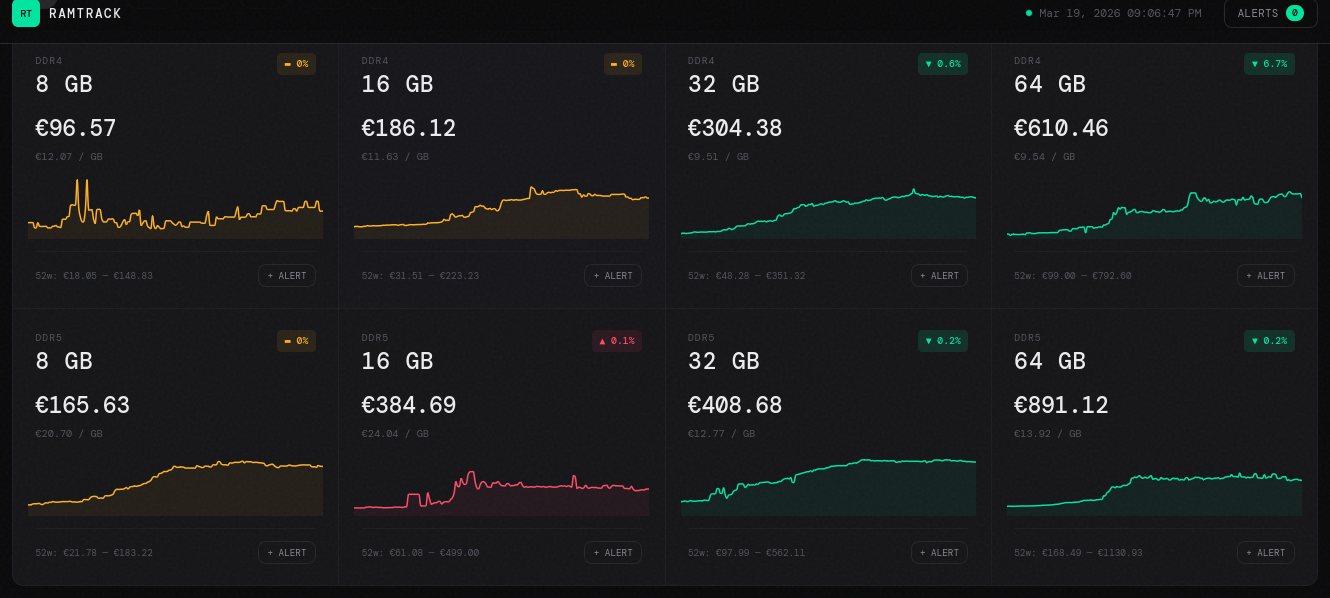Viewport: 1330px width, 598px height.
Task: Add alert for DDR4 64 GB
Action: point(1265,276)
